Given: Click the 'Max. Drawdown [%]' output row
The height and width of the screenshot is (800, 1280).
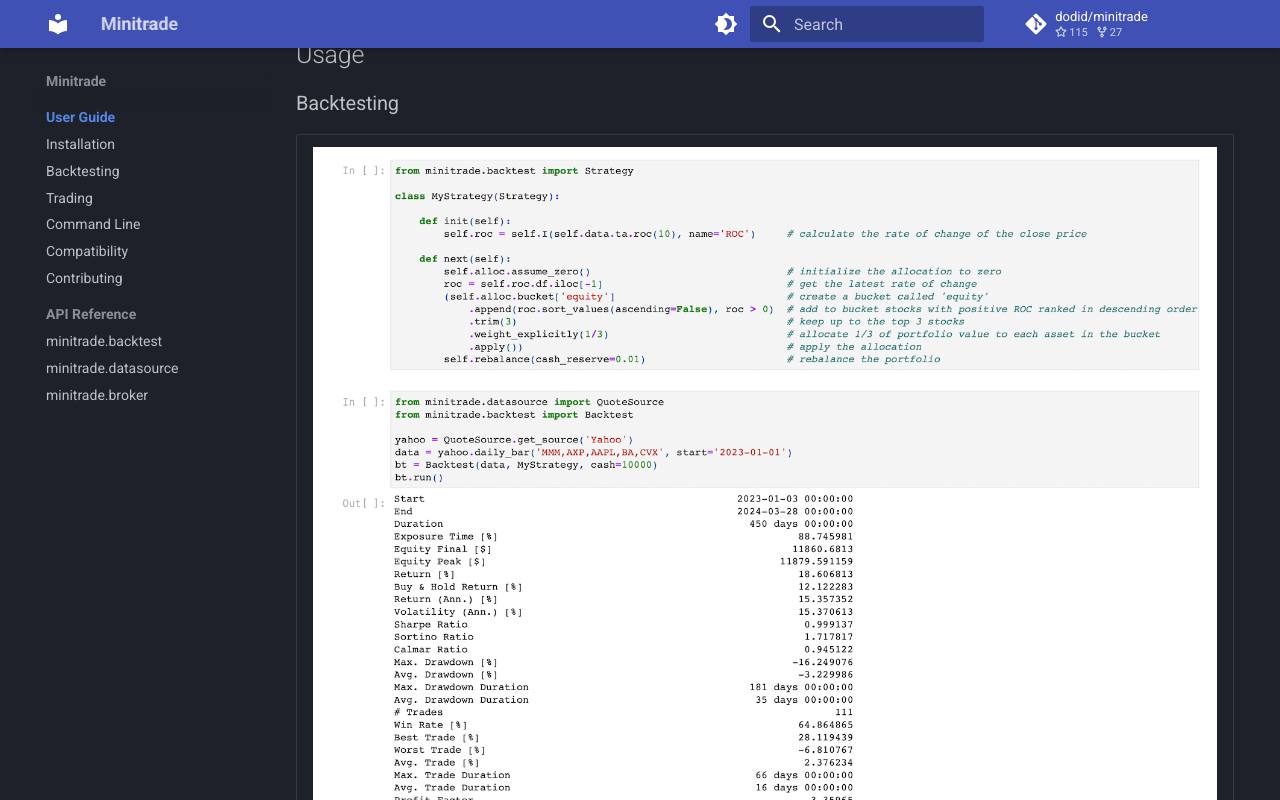Looking at the screenshot, I should click(x=623, y=662).
